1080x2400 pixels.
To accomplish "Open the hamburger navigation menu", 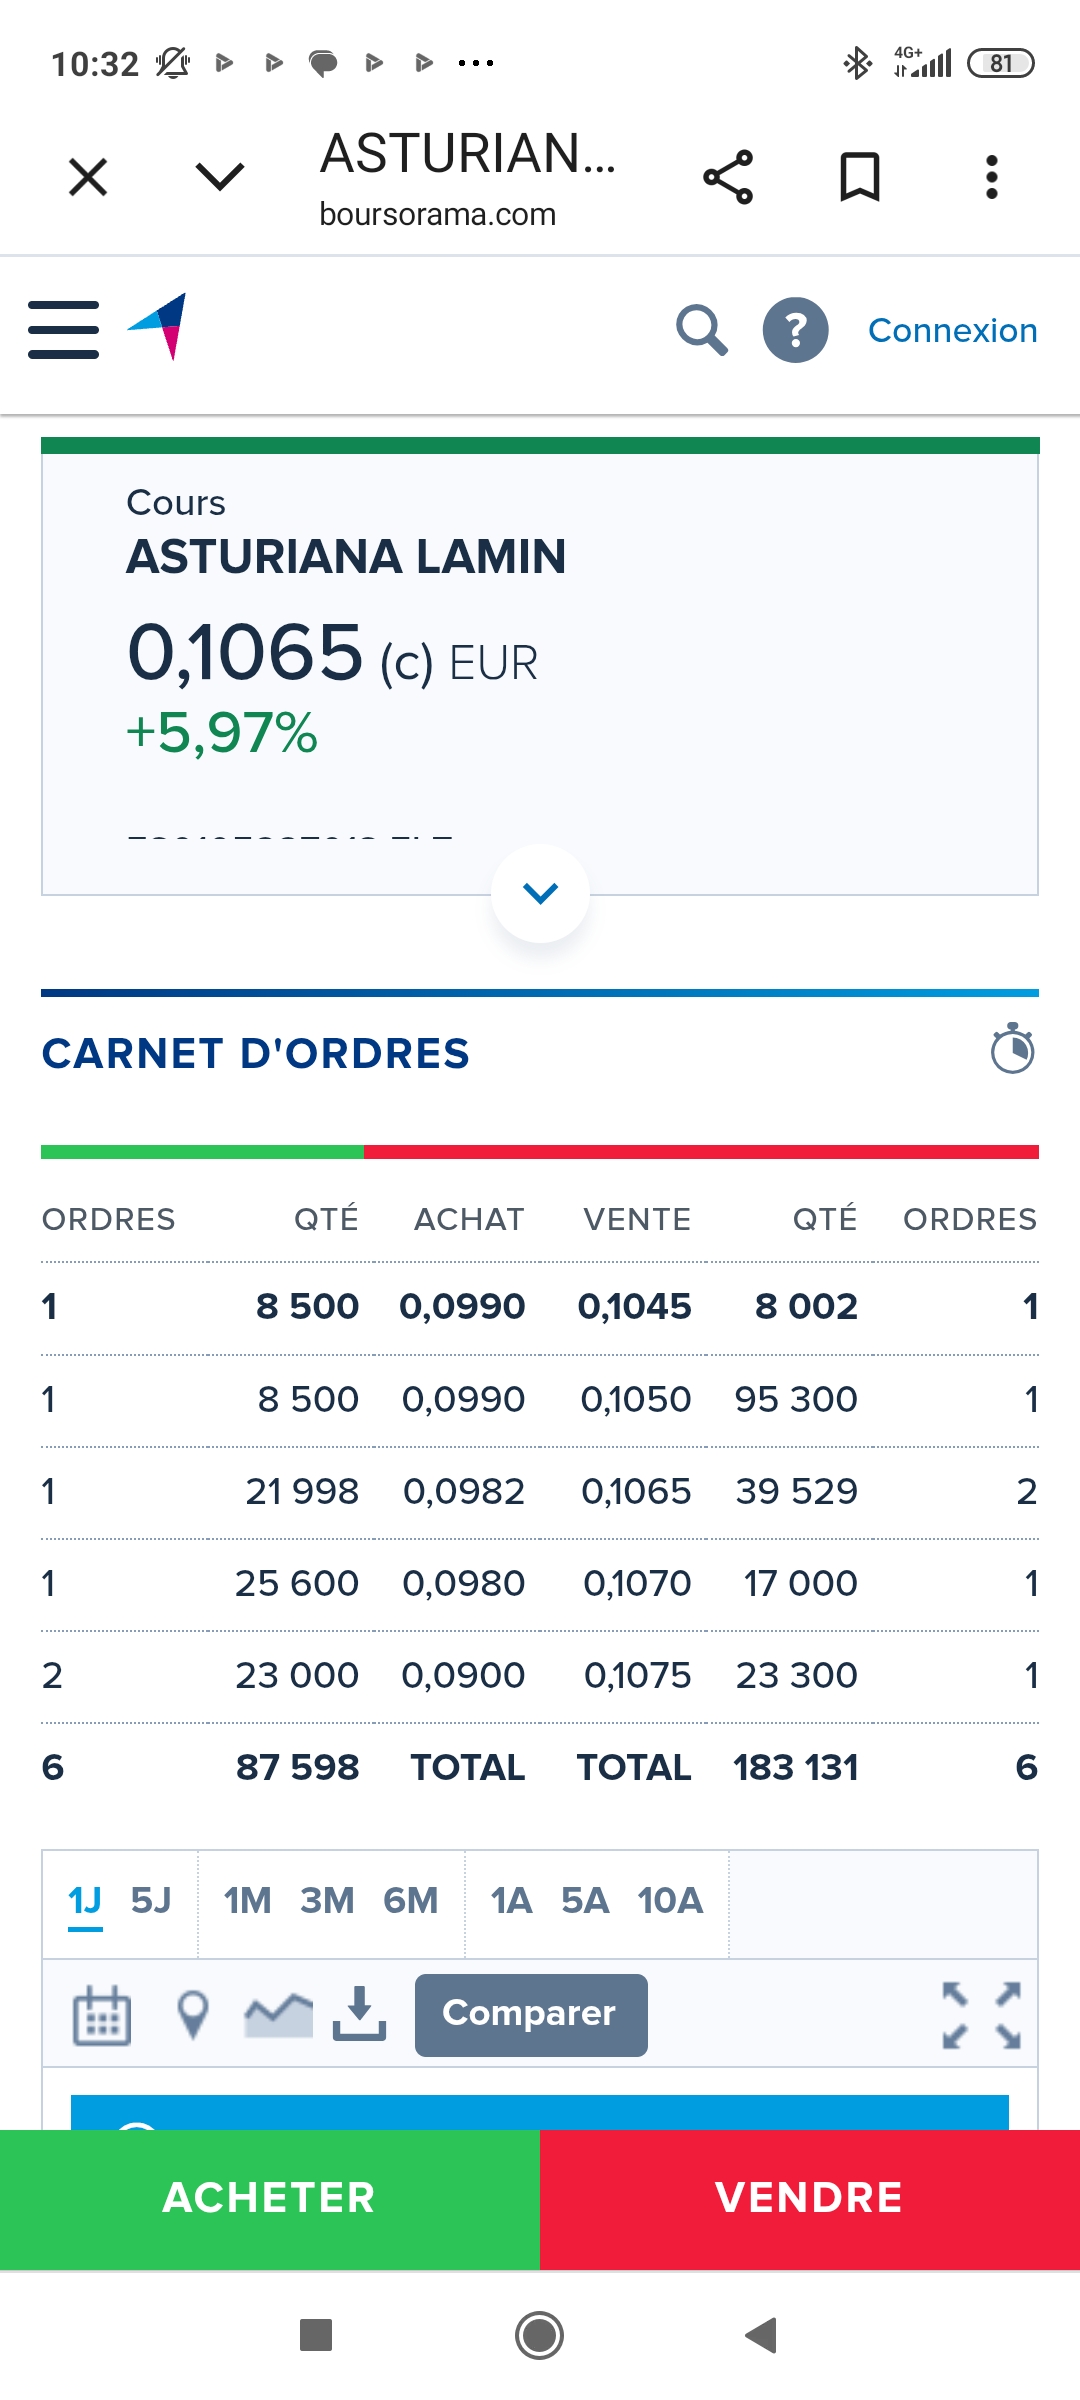I will tap(63, 330).
